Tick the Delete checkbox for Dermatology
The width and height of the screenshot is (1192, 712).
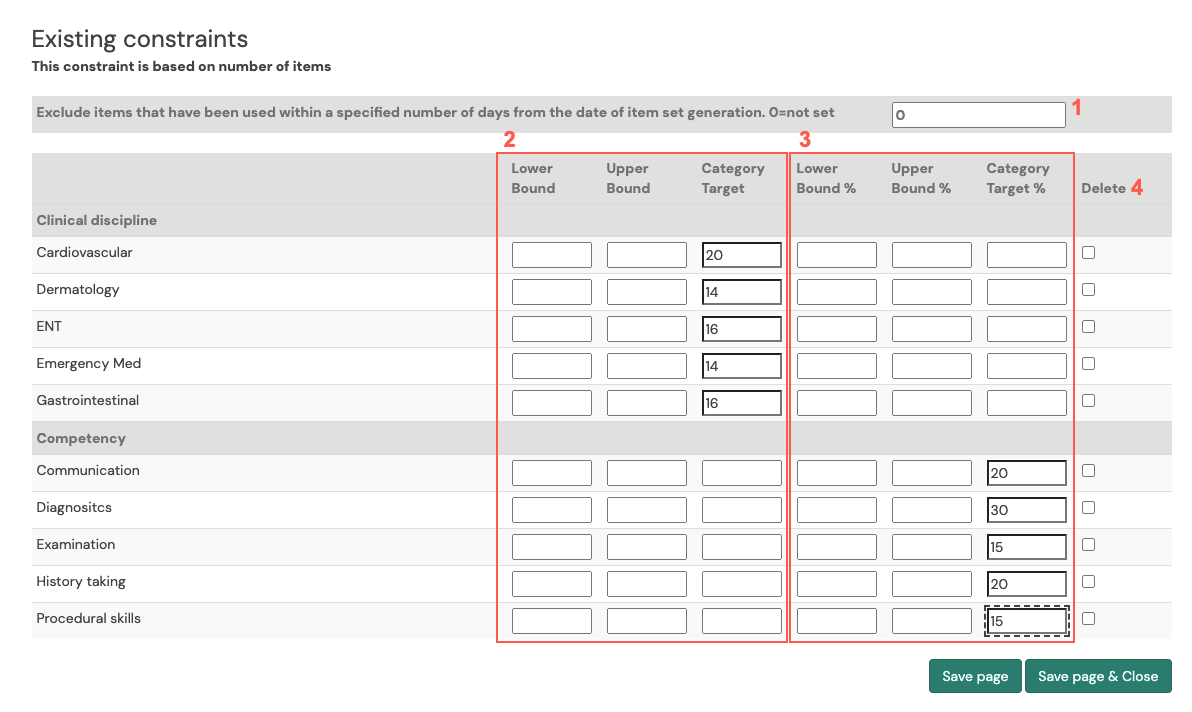tap(1089, 290)
